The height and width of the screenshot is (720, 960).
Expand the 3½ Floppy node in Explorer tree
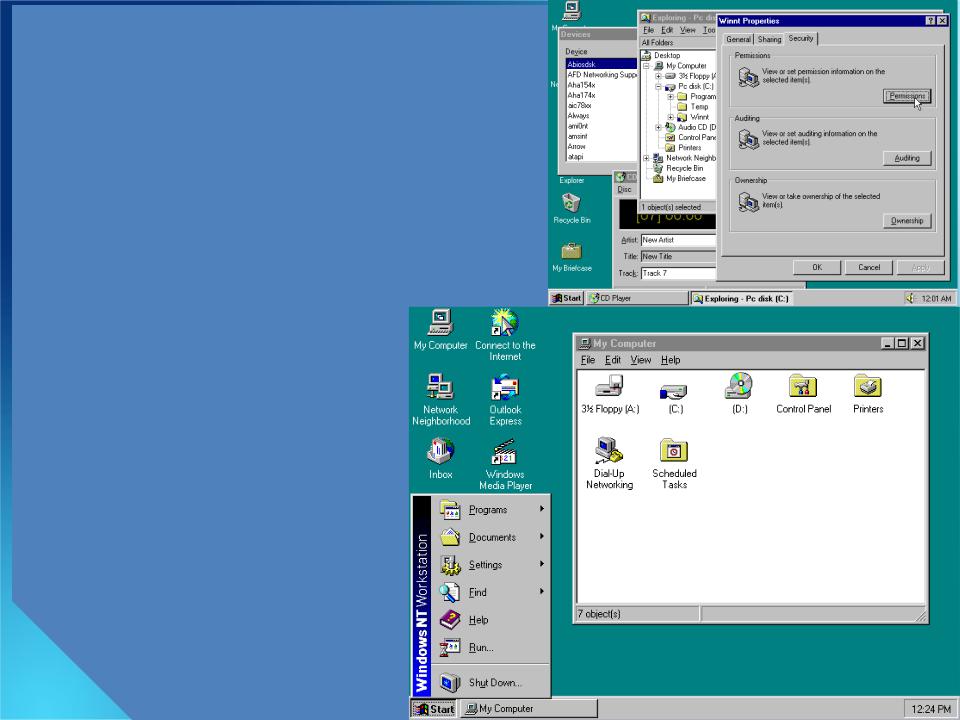658,76
